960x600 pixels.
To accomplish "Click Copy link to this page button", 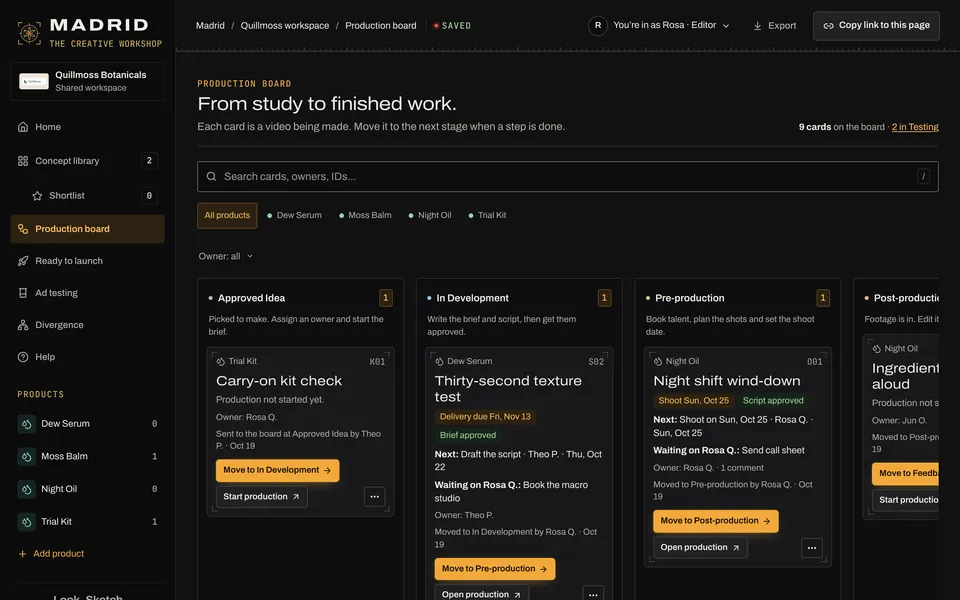I will coord(876,26).
